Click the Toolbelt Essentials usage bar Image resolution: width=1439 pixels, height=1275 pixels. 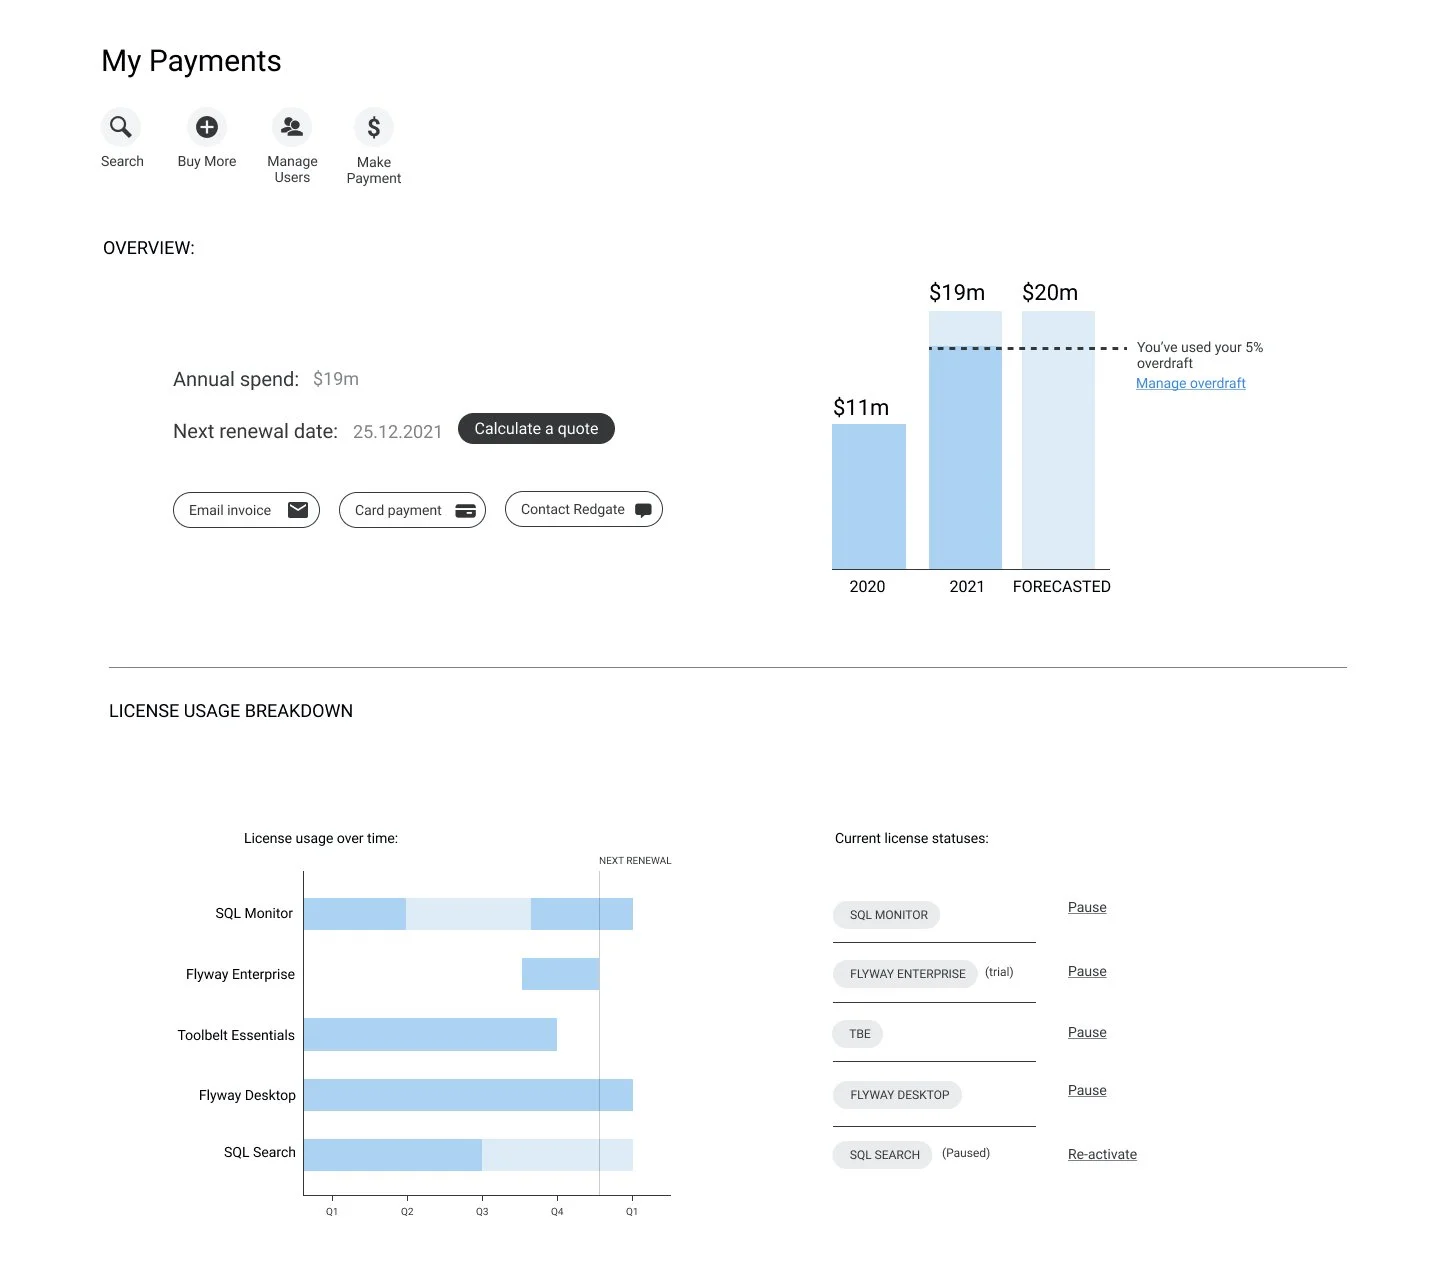pyautogui.click(x=430, y=1035)
